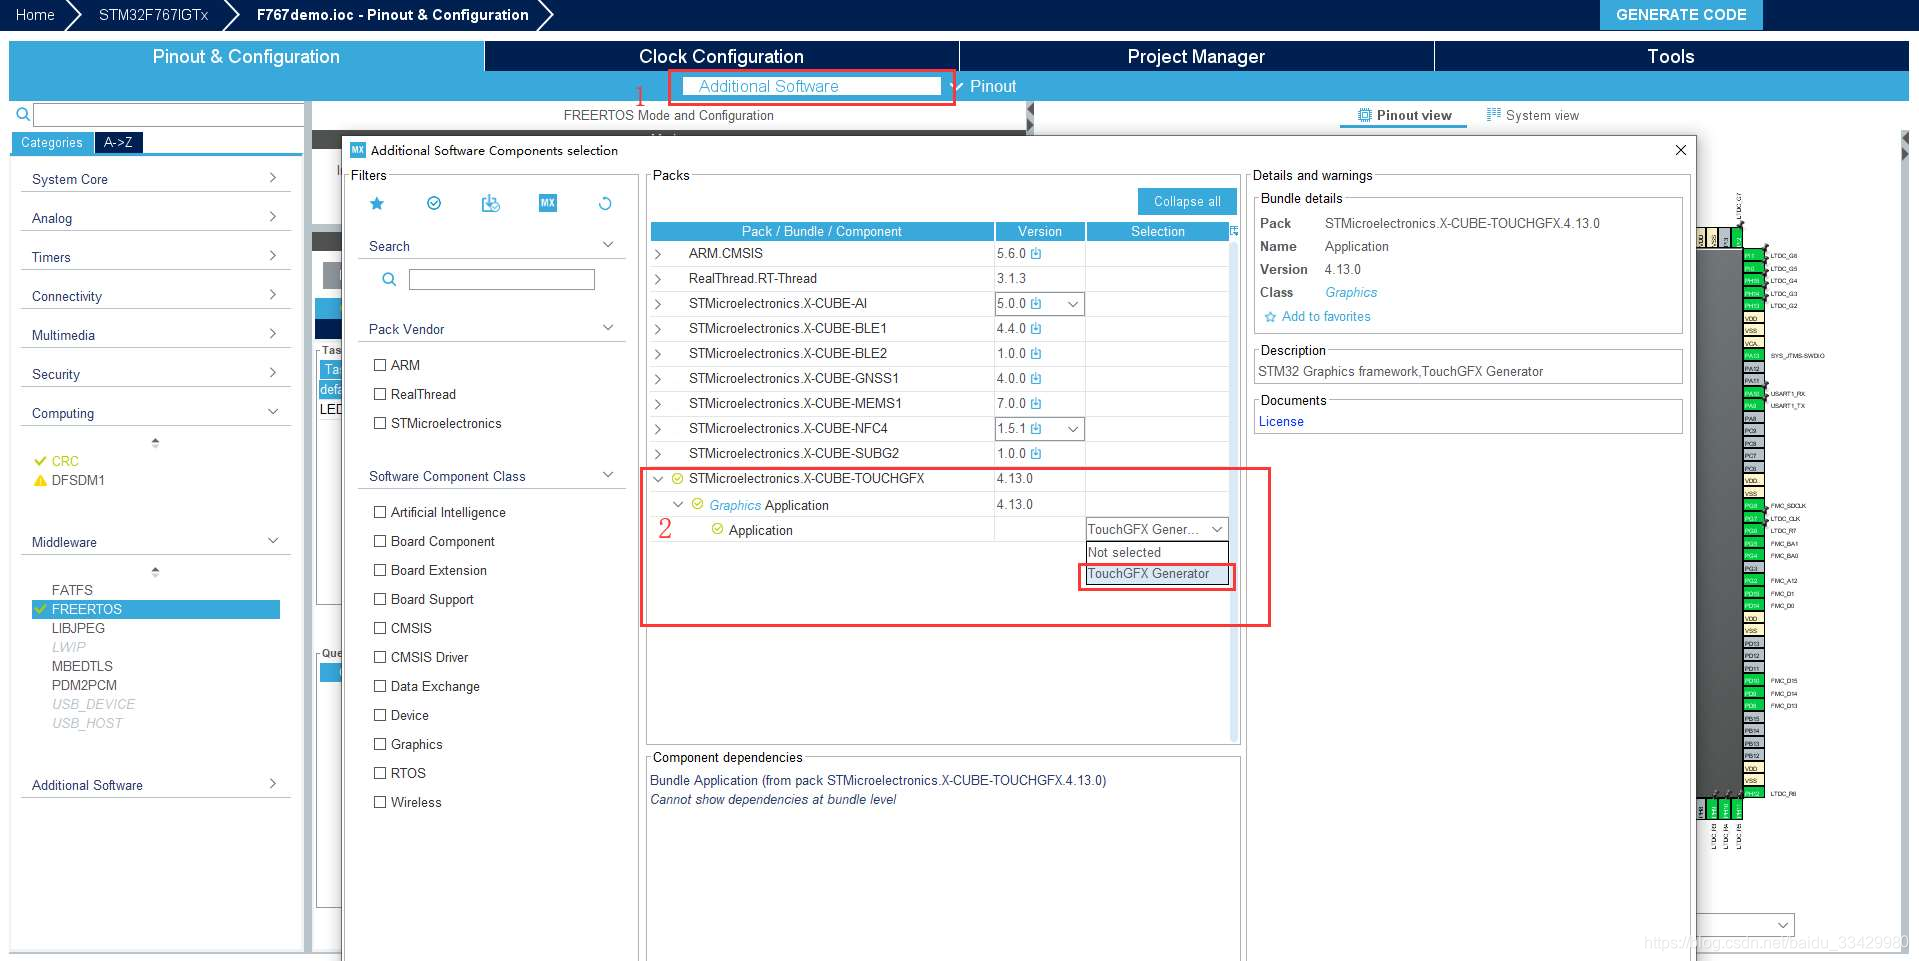Open the License document link
The width and height of the screenshot is (1919, 961).
click(1281, 422)
